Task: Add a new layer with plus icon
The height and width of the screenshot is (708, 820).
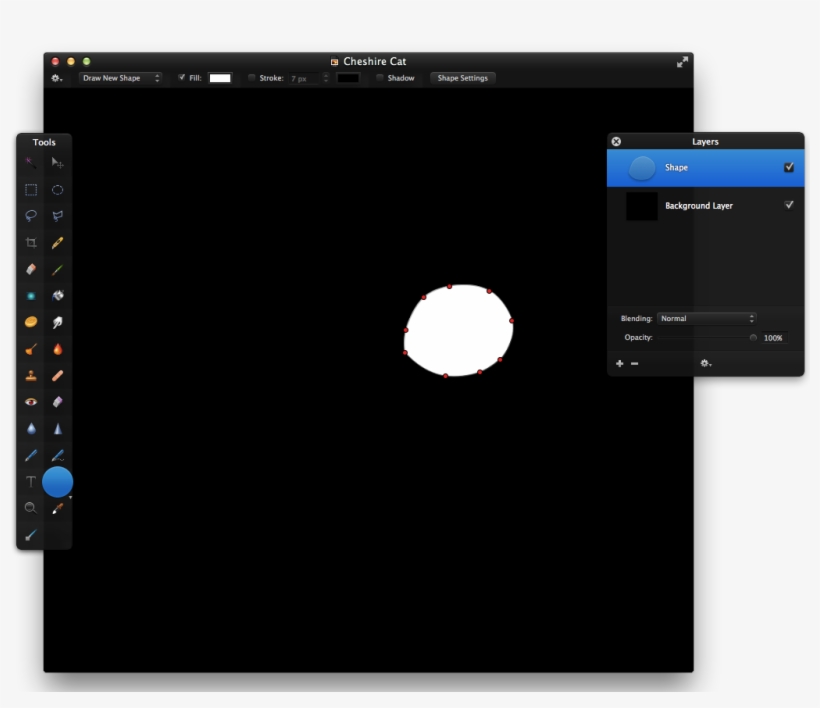Action: click(x=620, y=363)
